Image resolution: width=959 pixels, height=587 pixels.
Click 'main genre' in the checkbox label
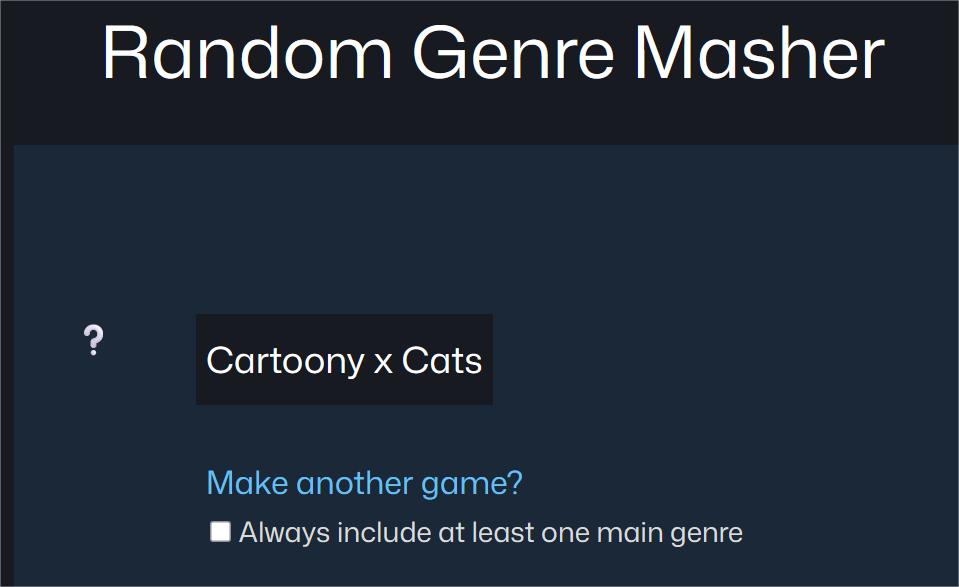click(x=670, y=532)
